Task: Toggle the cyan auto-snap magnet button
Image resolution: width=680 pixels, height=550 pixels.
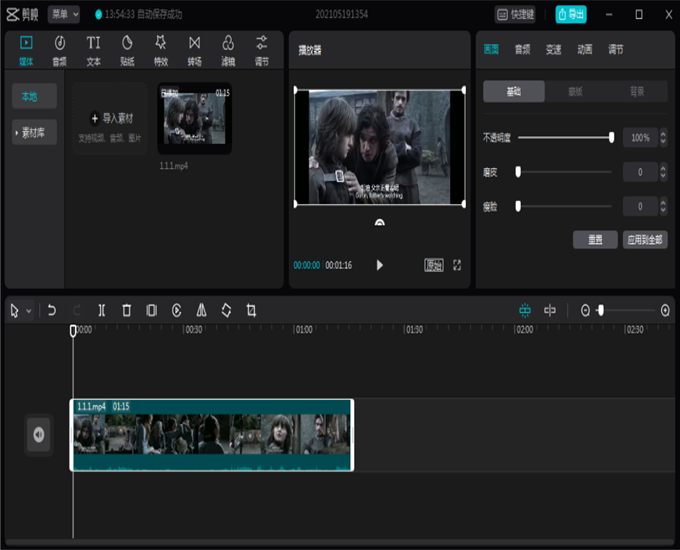Action: coord(524,311)
